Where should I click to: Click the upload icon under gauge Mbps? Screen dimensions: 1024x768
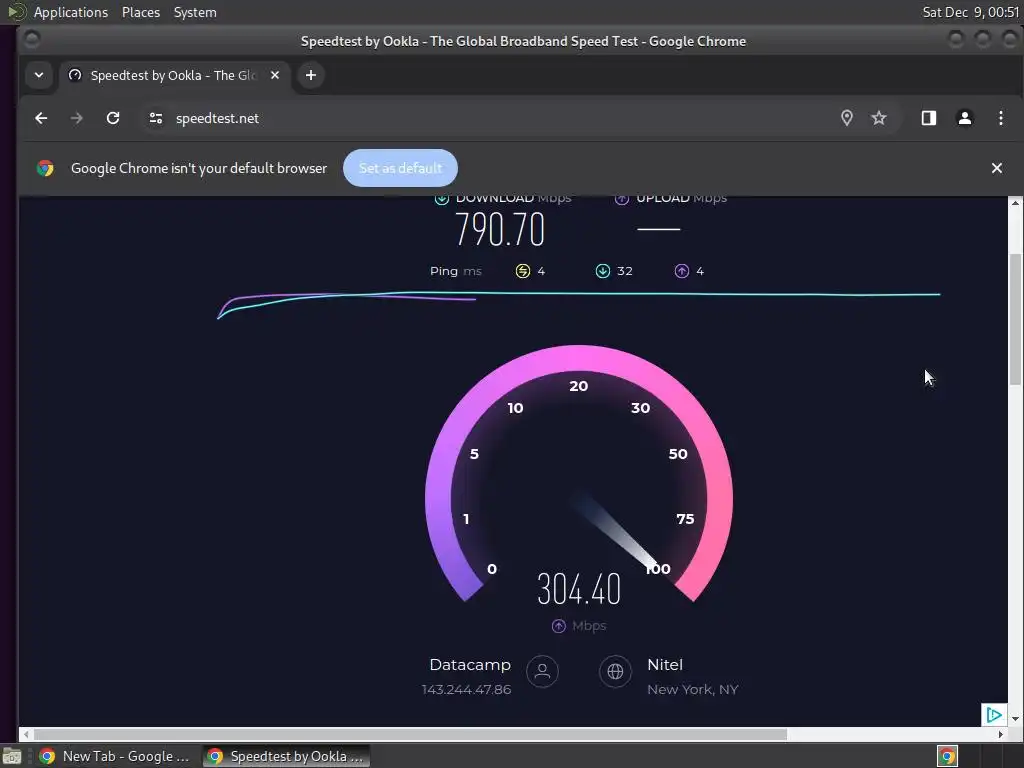pos(558,626)
